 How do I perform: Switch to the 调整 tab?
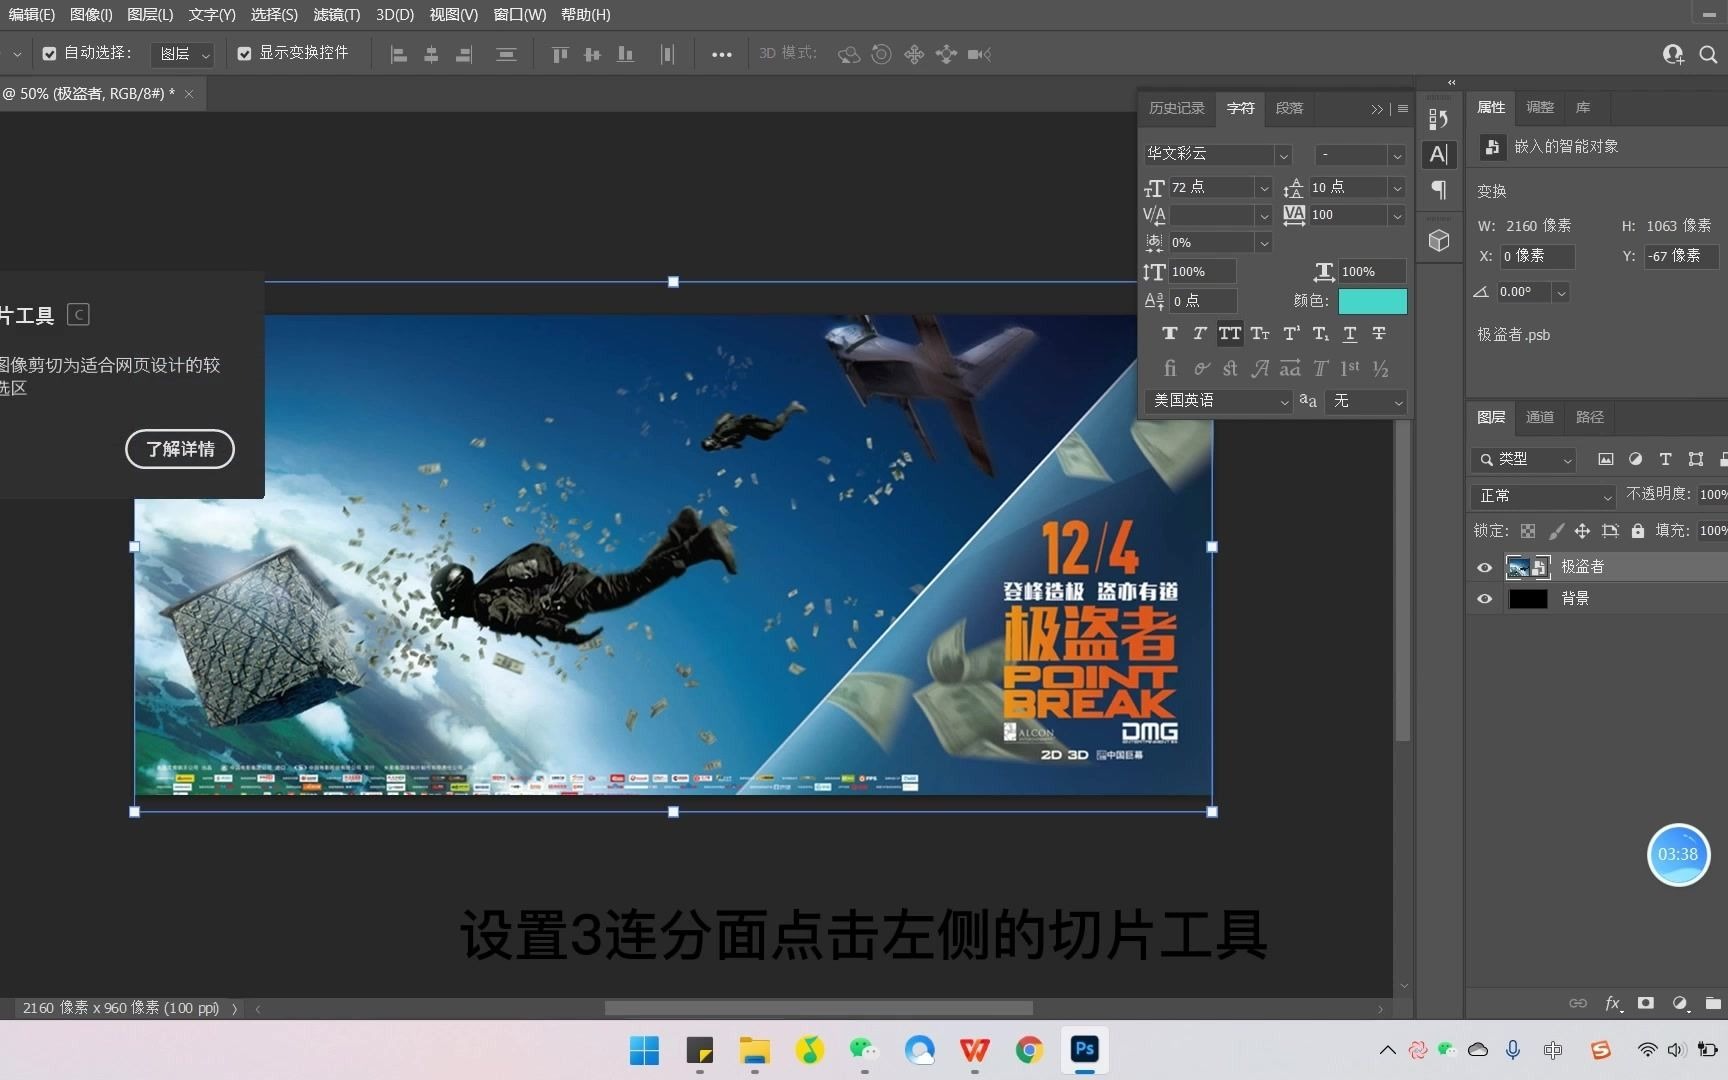(x=1540, y=107)
